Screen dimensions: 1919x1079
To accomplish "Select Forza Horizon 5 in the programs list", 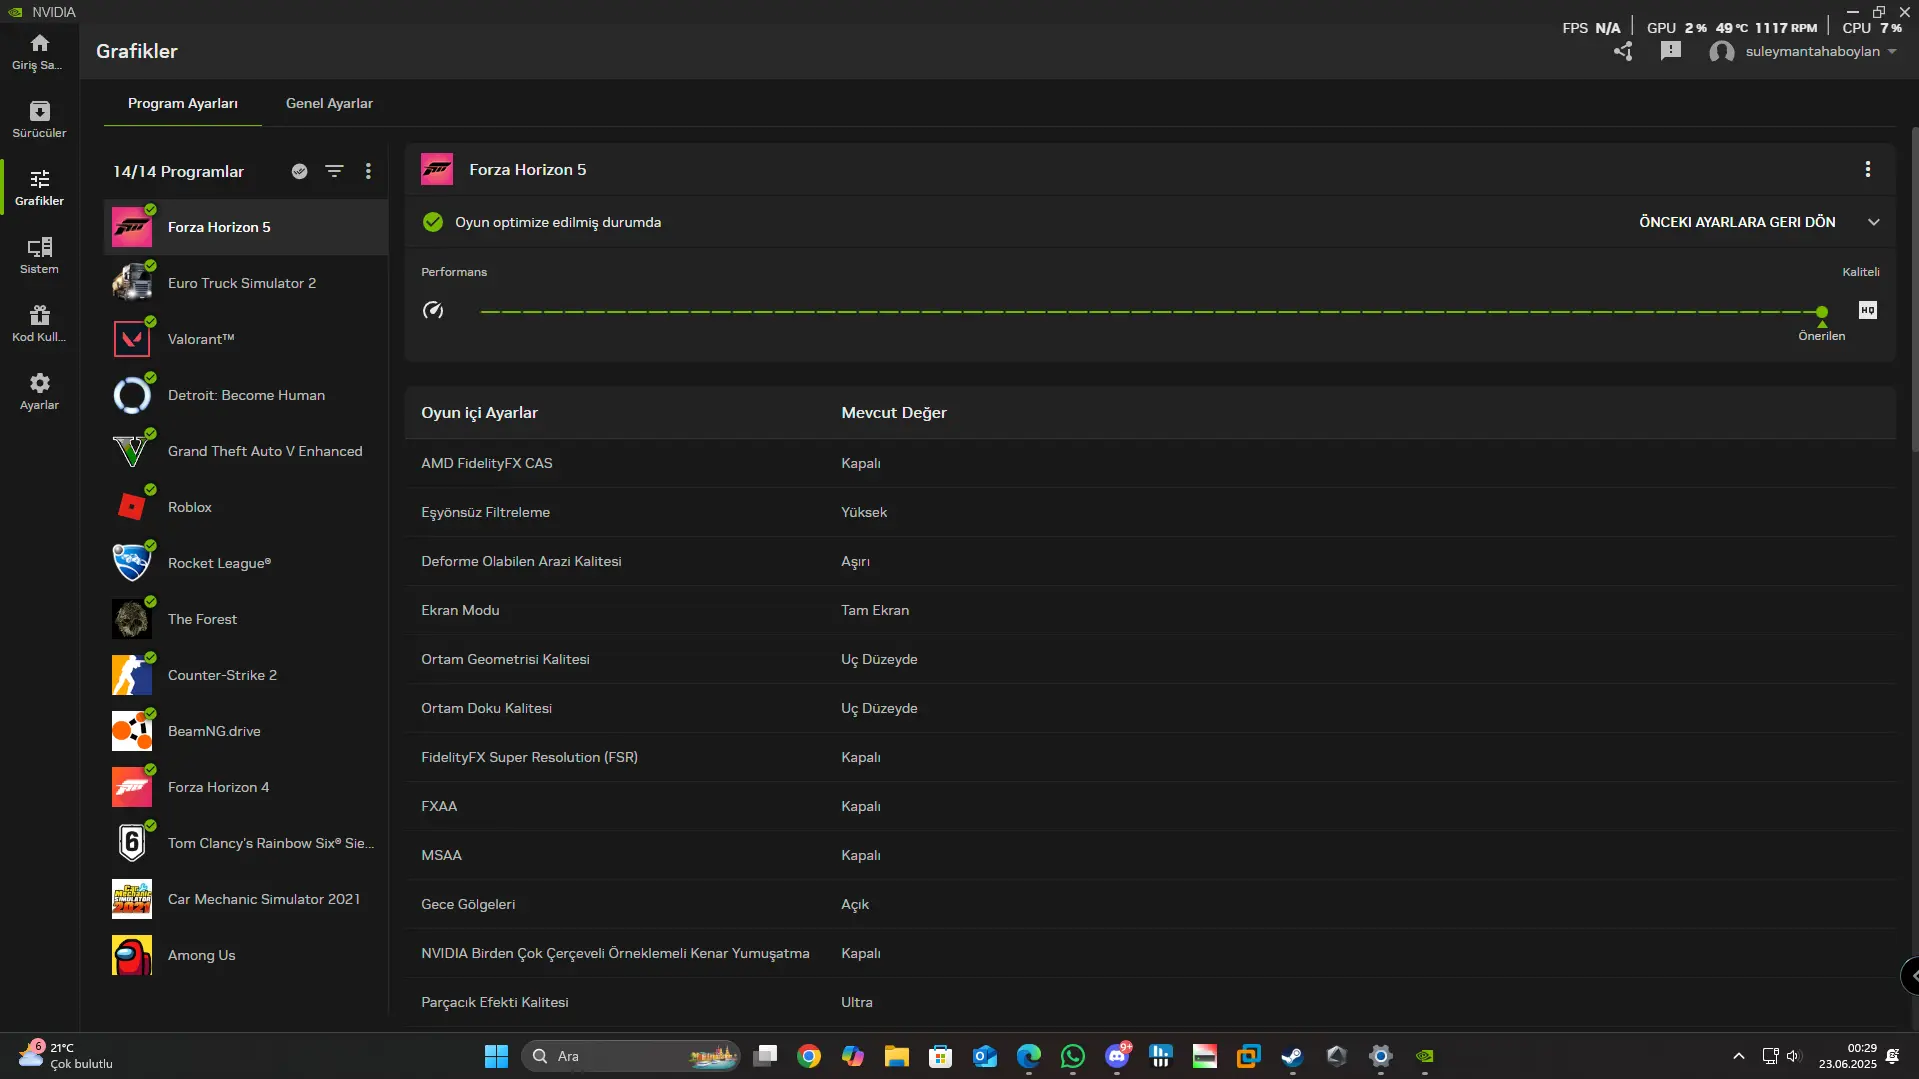I will coord(246,227).
